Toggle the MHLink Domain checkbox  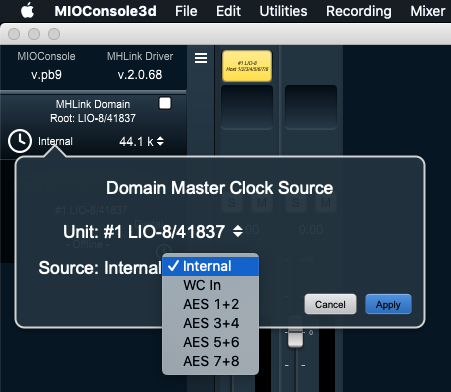[x=165, y=103]
